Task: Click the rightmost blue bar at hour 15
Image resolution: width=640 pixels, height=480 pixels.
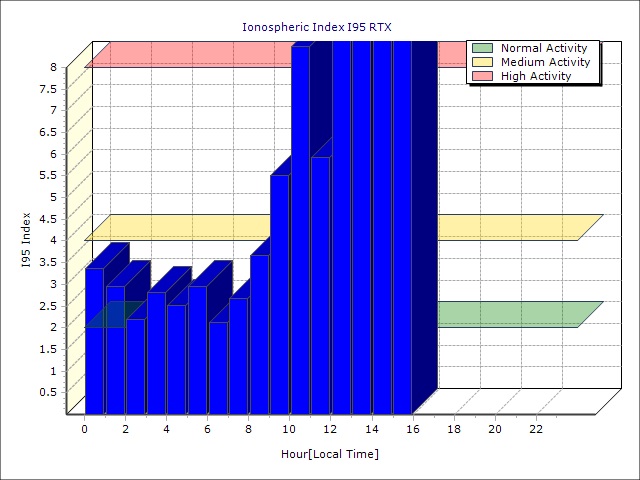Action: pyautogui.click(x=402, y=230)
